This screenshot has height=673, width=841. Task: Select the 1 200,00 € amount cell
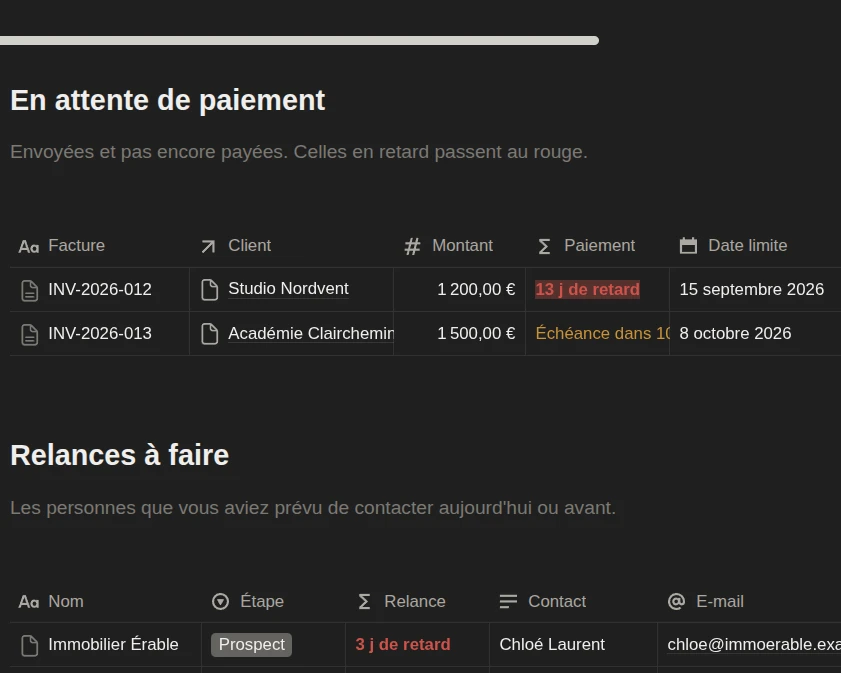(459, 290)
